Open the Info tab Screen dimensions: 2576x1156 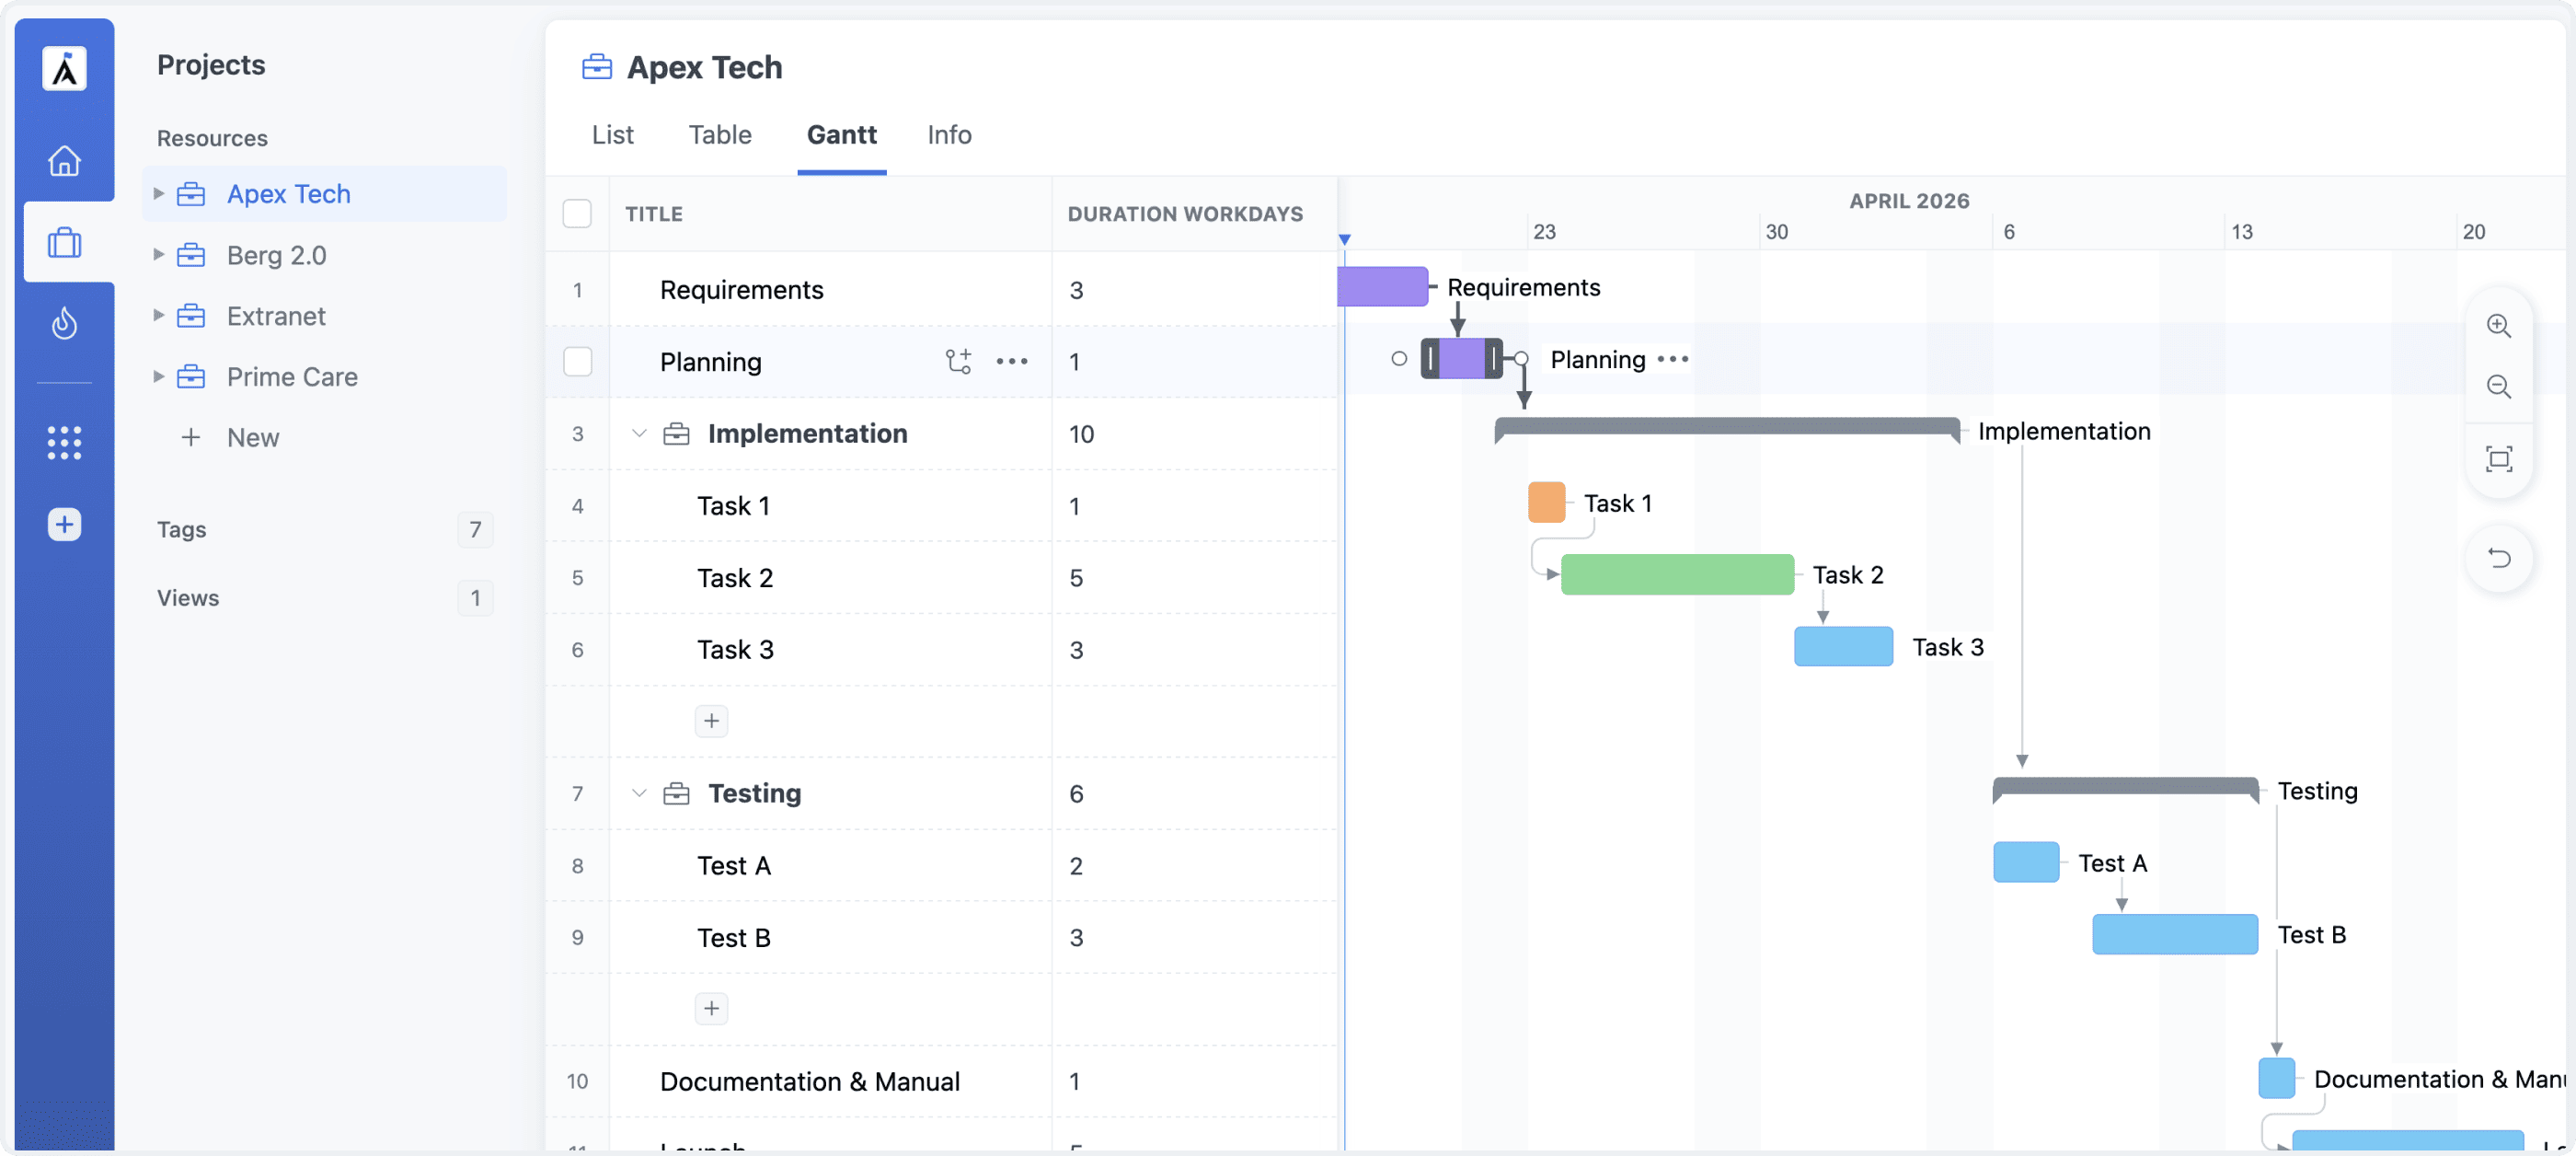[948, 135]
